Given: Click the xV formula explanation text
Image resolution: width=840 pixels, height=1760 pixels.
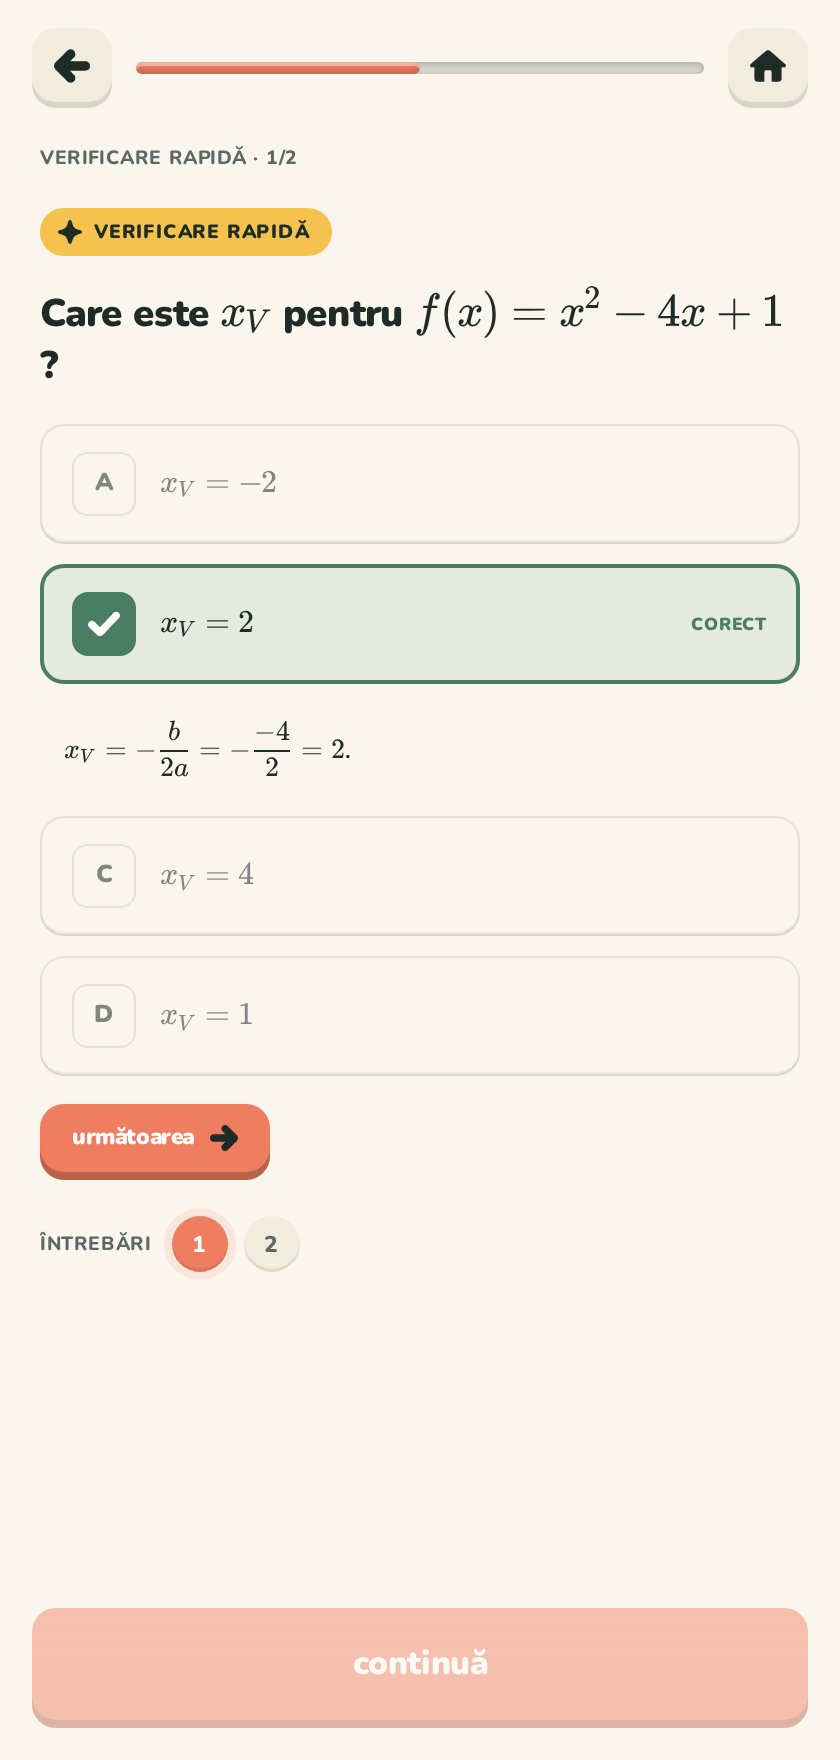Looking at the screenshot, I should (x=208, y=750).
